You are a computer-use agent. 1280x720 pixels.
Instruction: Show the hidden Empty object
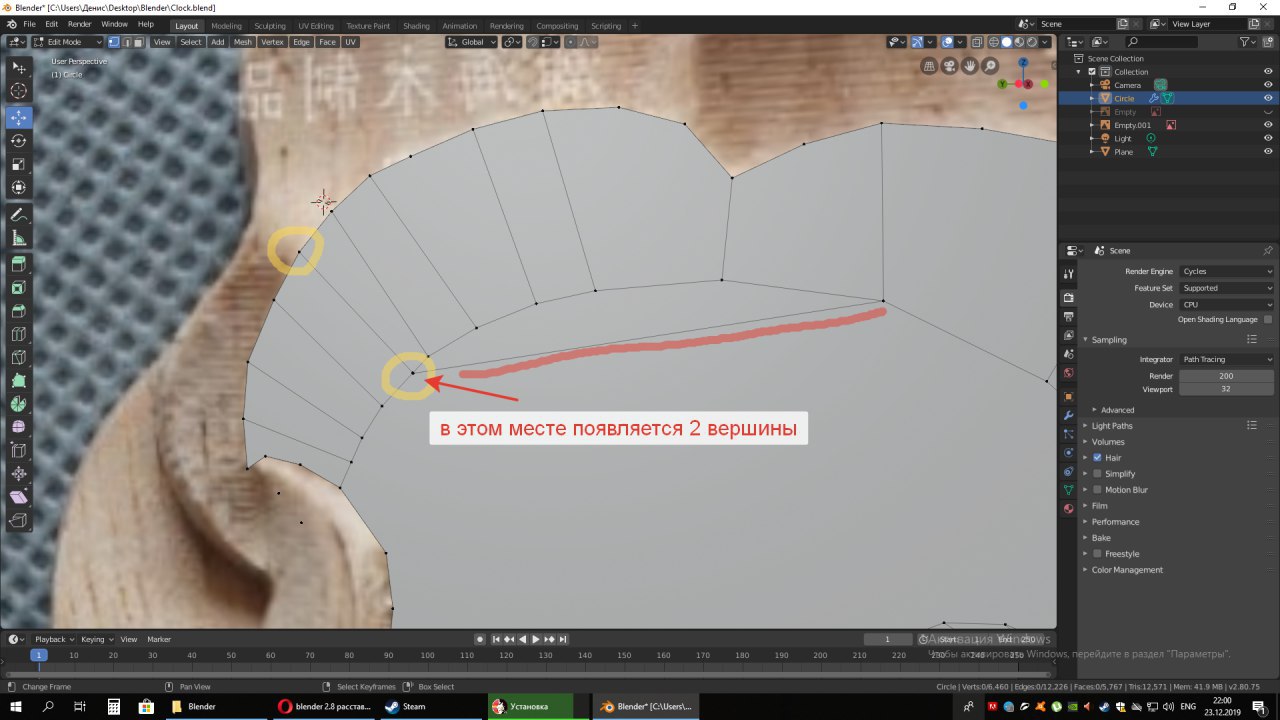pyautogui.click(x=1268, y=112)
